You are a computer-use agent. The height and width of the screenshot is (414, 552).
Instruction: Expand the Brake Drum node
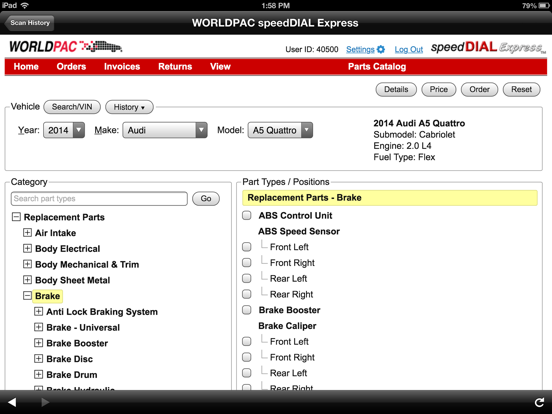click(x=39, y=374)
